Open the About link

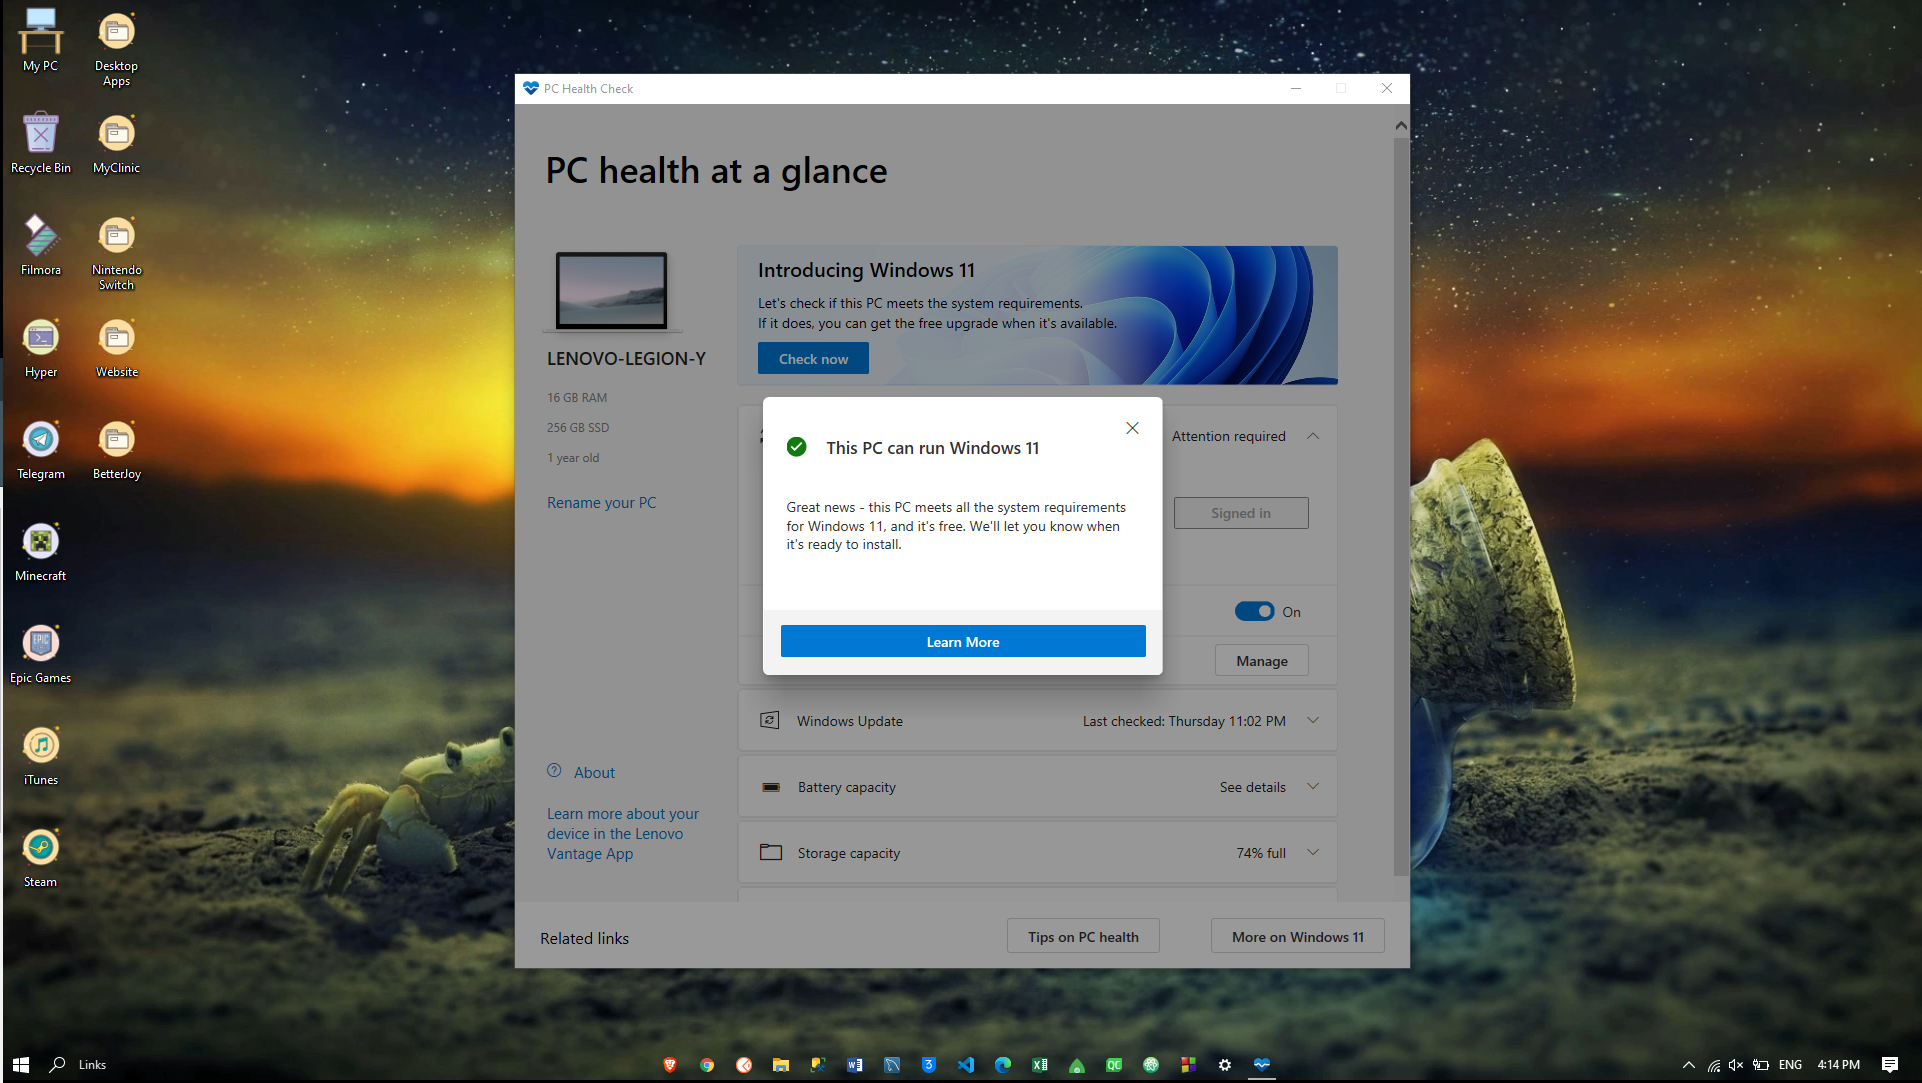(594, 773)
